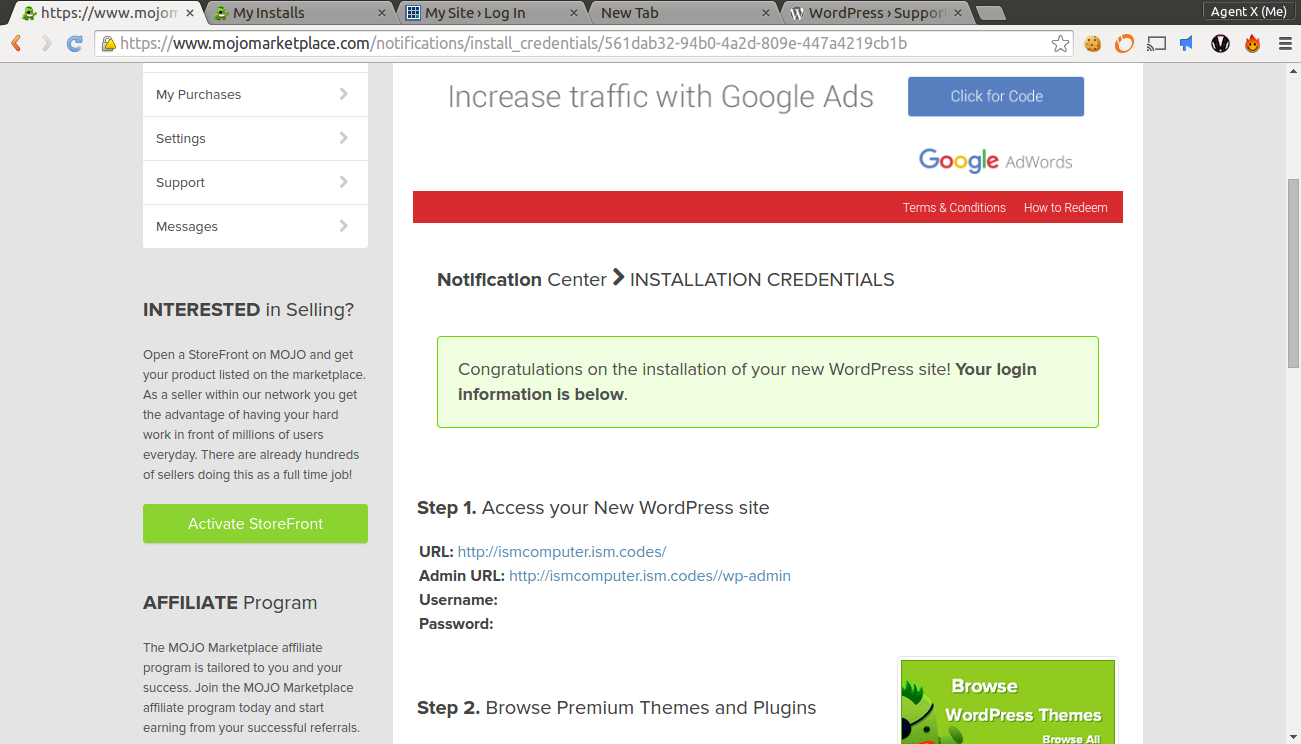Expand the Settings chevron arrow
The width and height of the screenshot is (1301, 744).
[343, 138]
